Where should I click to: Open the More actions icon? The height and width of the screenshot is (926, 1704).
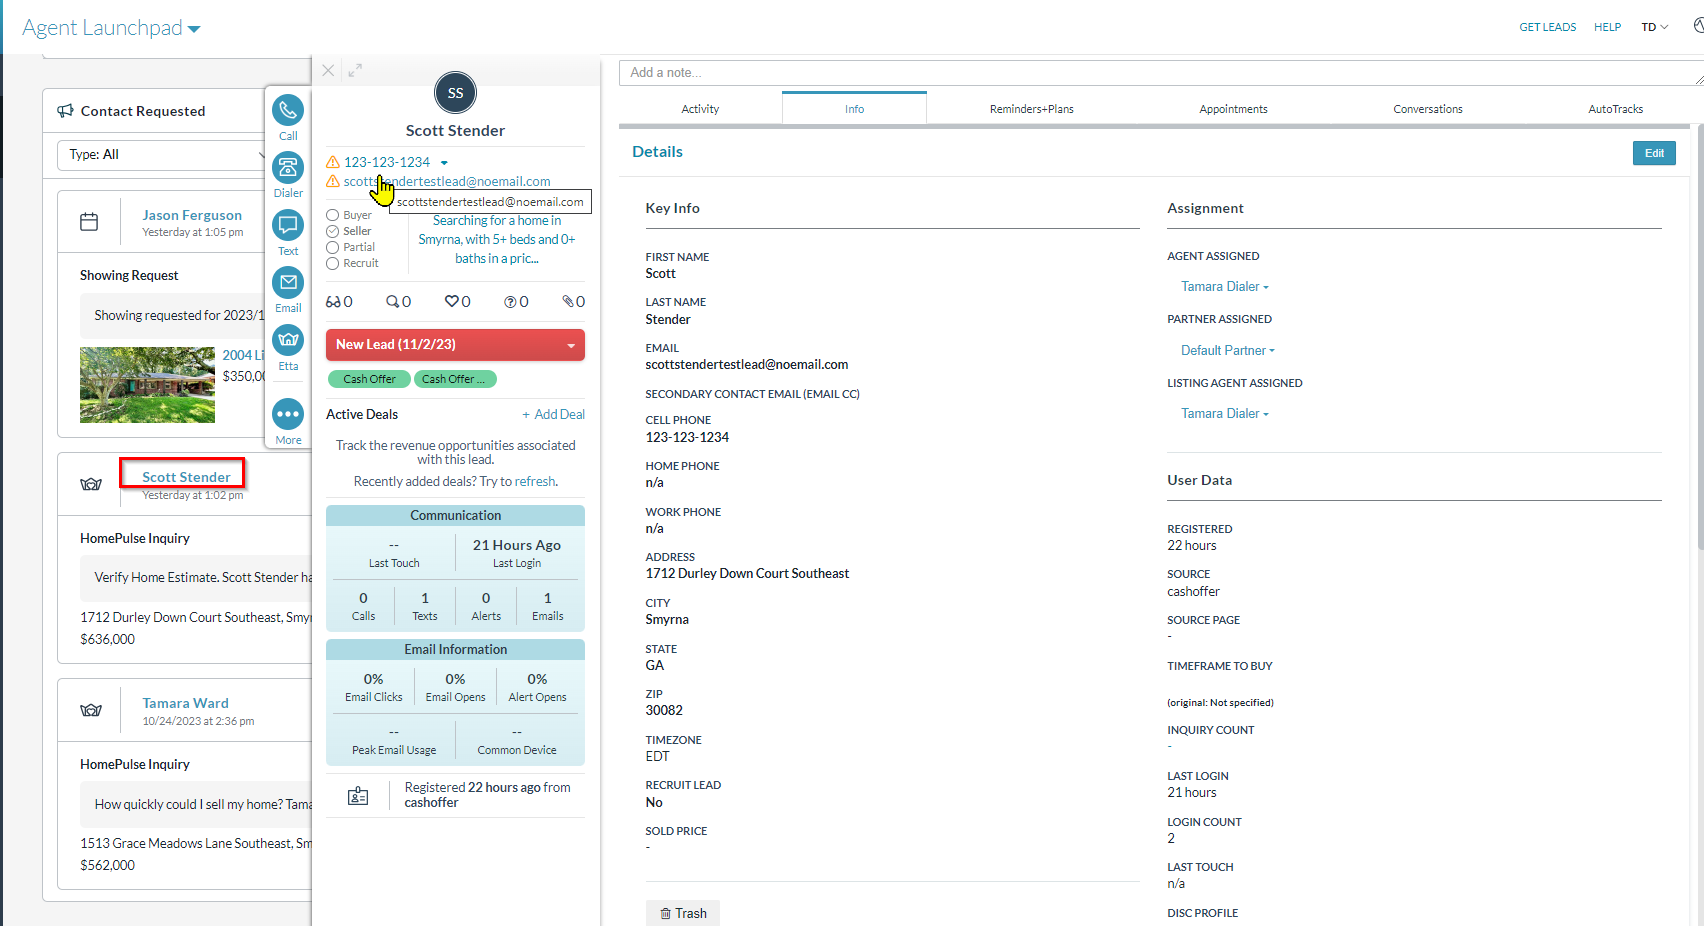tap(288, 414)
